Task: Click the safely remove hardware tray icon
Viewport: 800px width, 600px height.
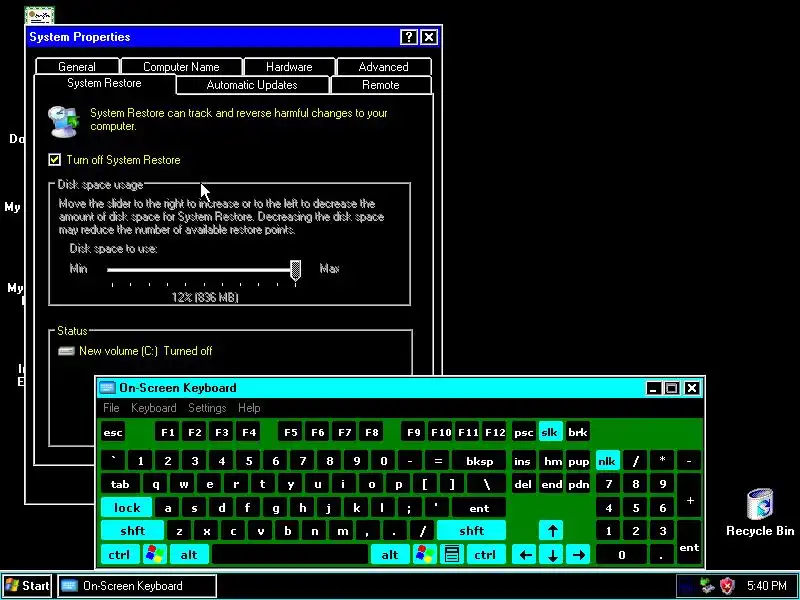Action: [x=708, y=585]
